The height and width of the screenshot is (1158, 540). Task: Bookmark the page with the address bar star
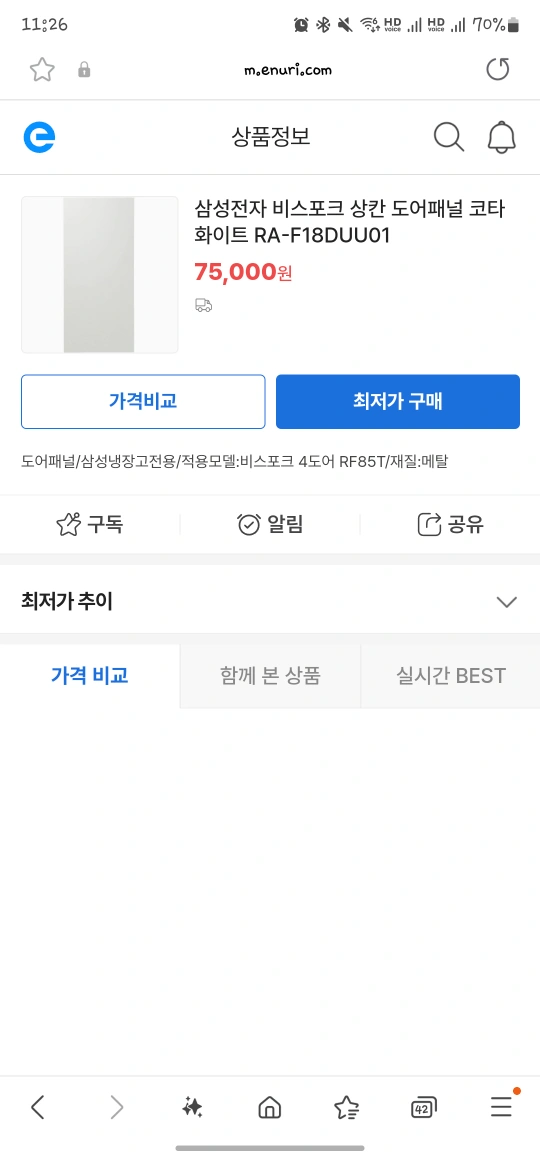click(42, 70)
